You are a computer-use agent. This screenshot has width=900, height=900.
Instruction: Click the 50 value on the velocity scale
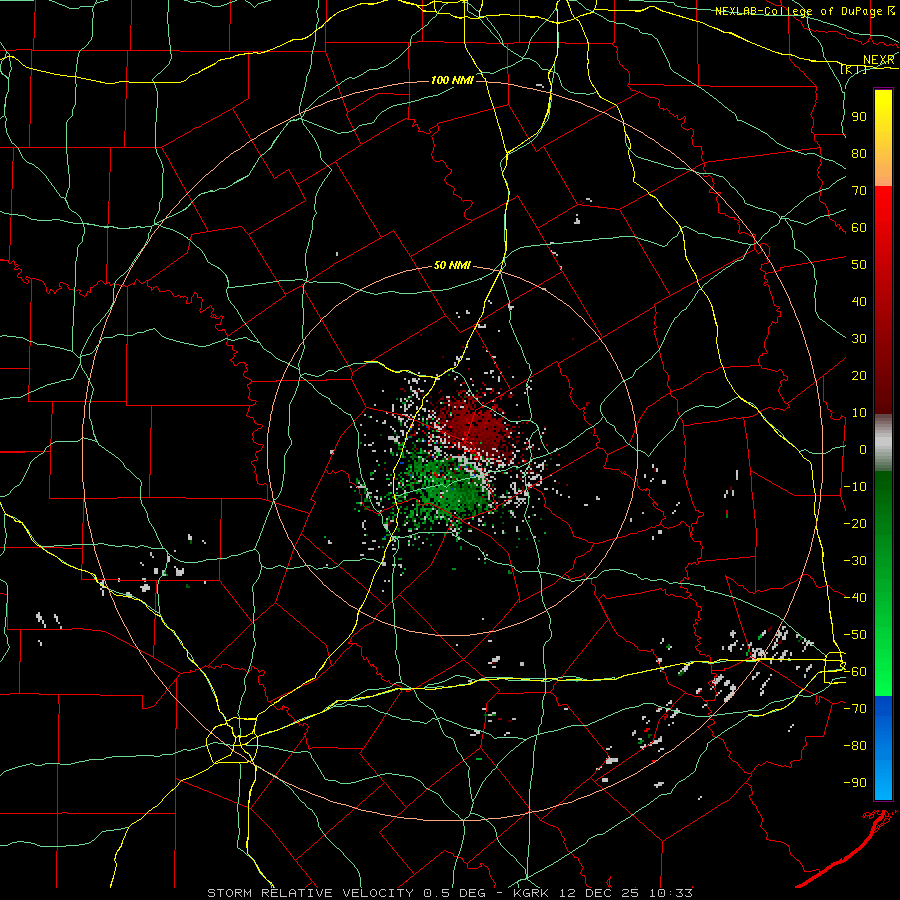tap(859, 265)
